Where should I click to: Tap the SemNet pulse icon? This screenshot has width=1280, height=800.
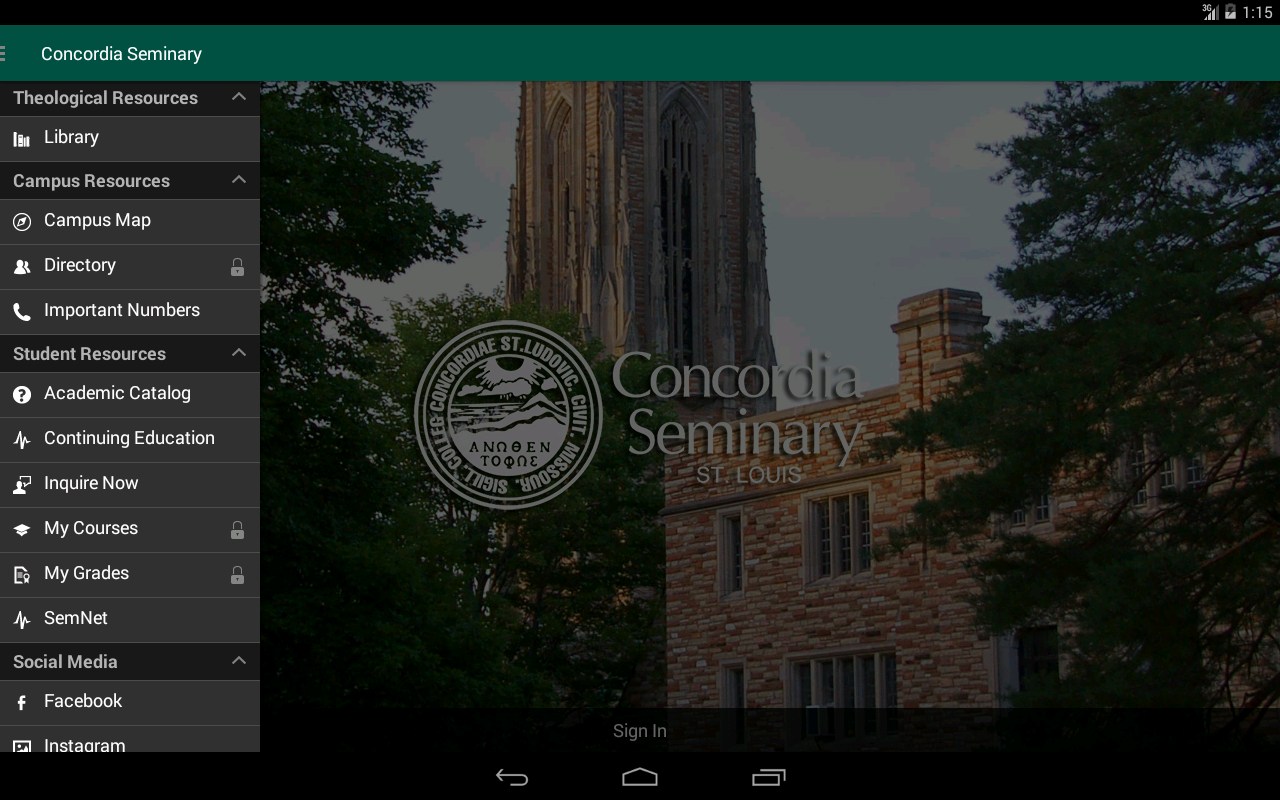click(22, 620)
